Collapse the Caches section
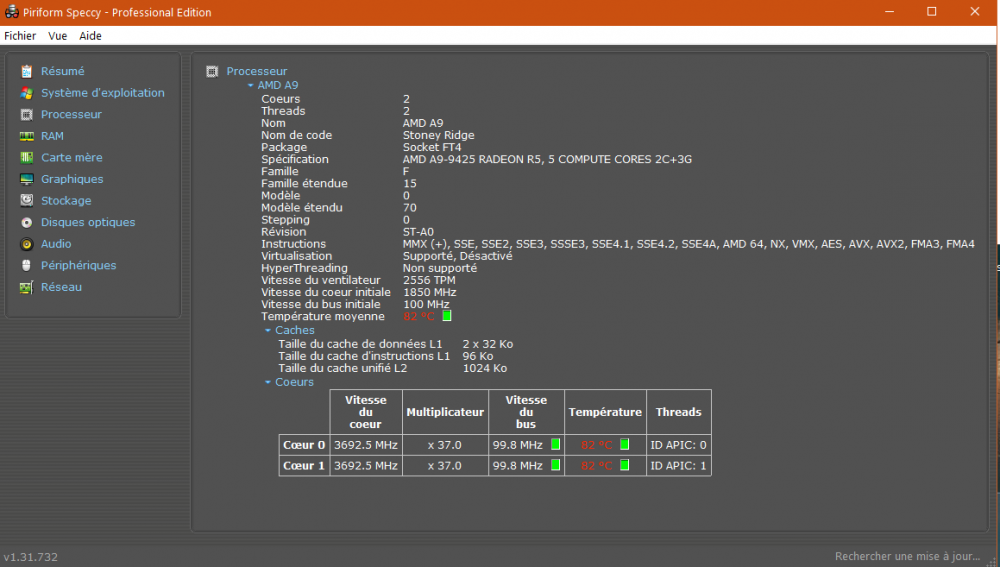Image resolution: width=1000 pixels, height=567 pixels. pyautogui.click(x=268, y=330)
